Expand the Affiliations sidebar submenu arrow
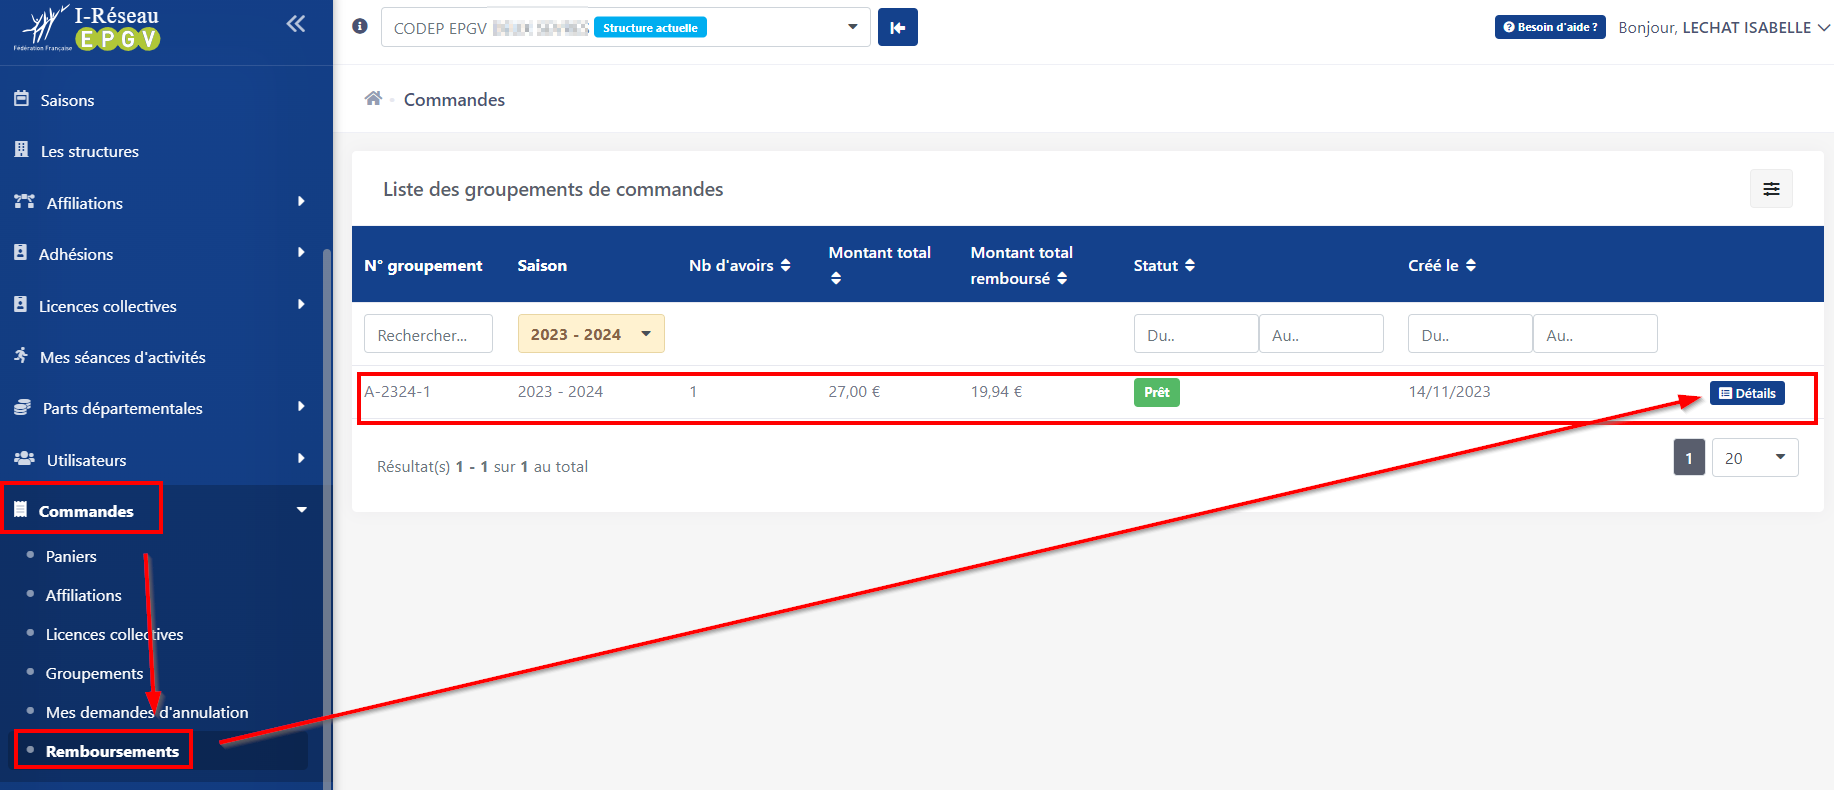The height and width of the screenshot is (790, 1834). pyautogui.click(x=301, y=202)
